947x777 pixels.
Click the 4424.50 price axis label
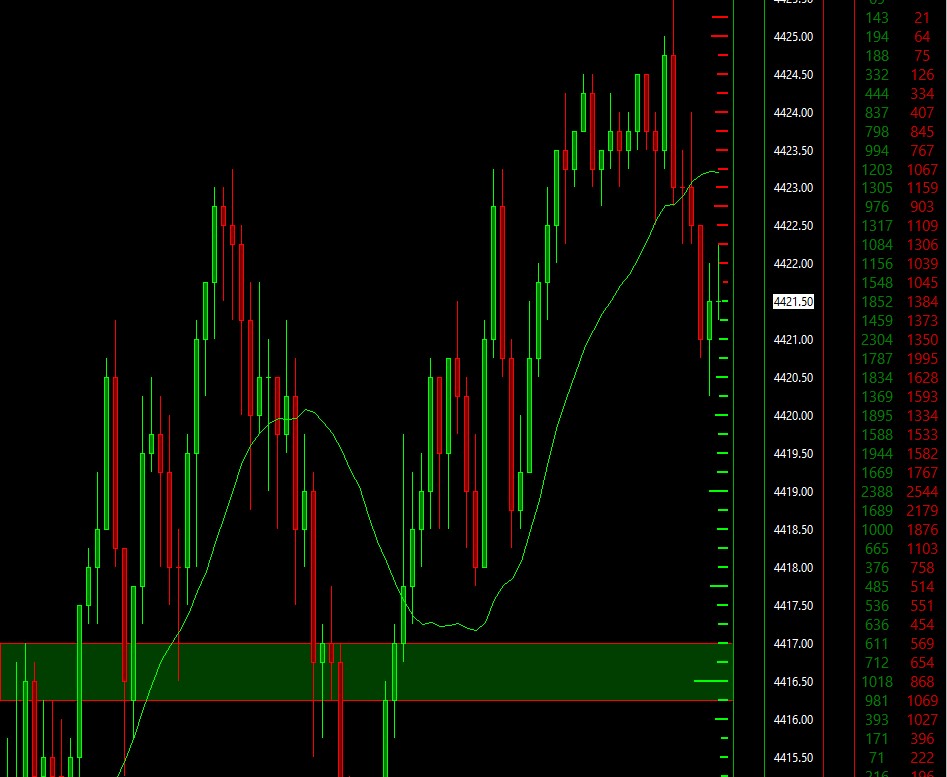click(x=793, y=75)
